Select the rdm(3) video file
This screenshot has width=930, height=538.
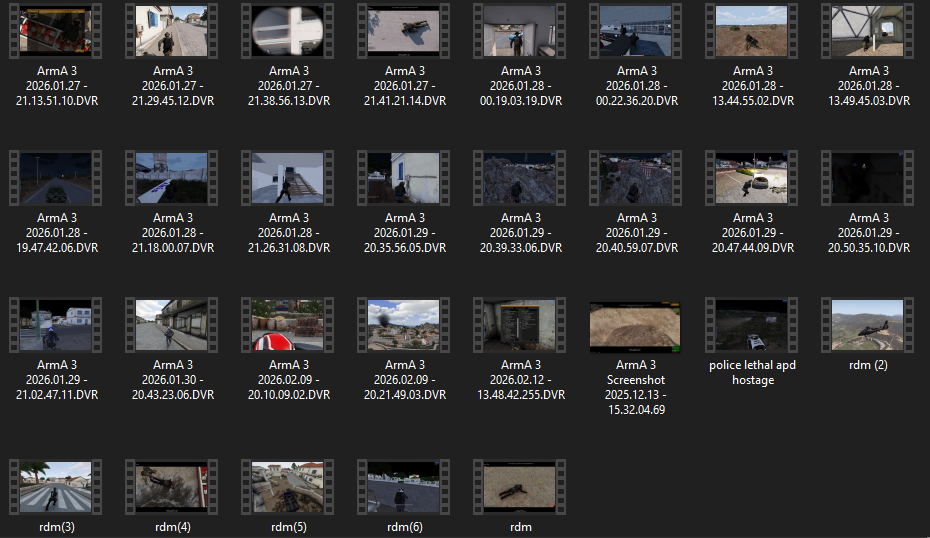pyautogui.click(x=55, y=486)
